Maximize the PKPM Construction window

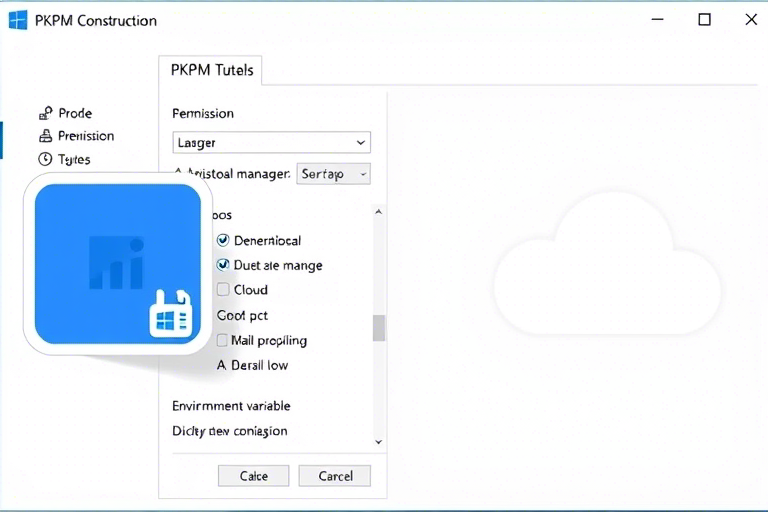704,20
